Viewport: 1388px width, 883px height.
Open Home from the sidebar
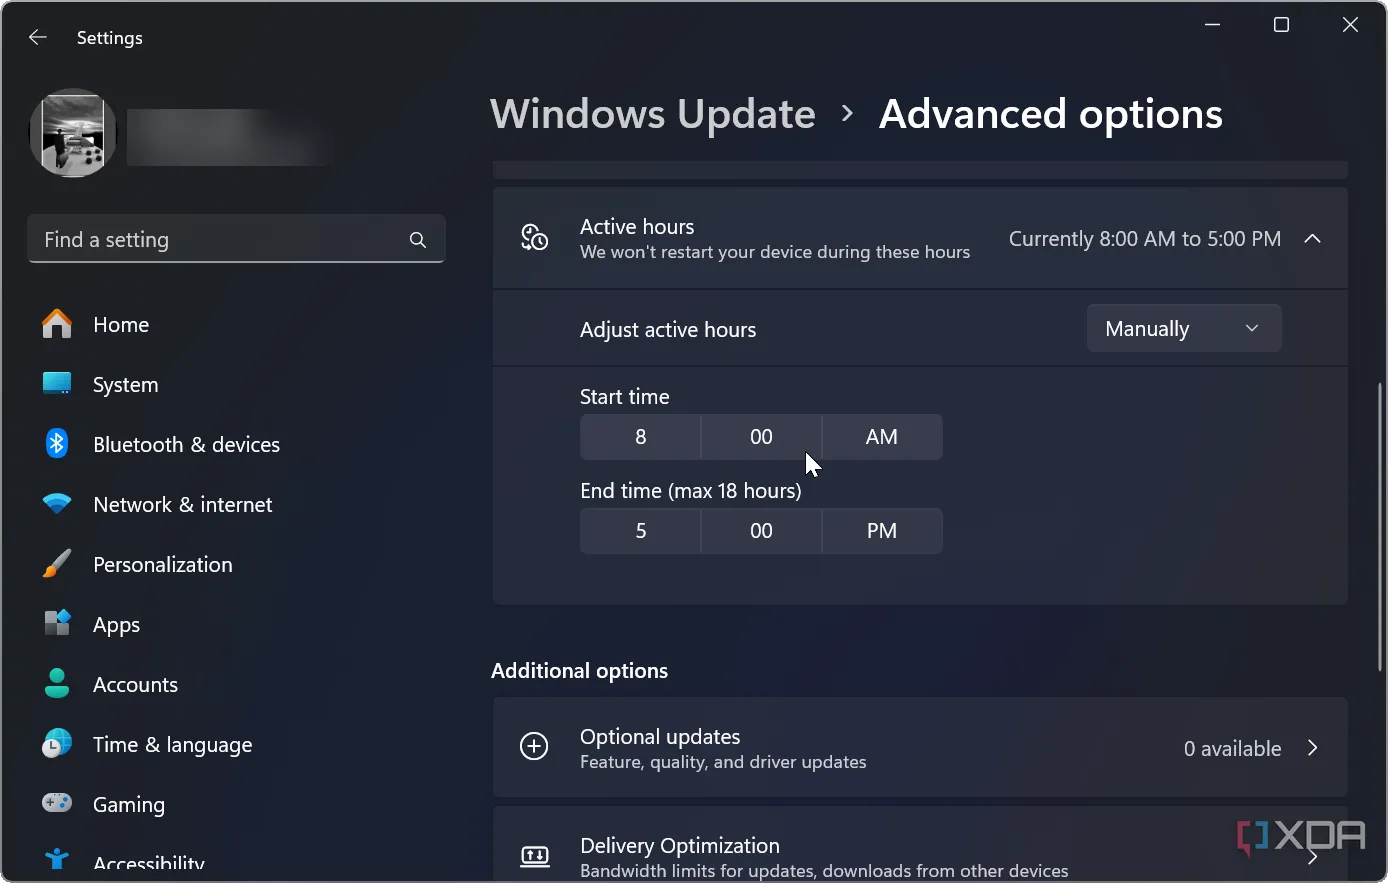(120, 325)
